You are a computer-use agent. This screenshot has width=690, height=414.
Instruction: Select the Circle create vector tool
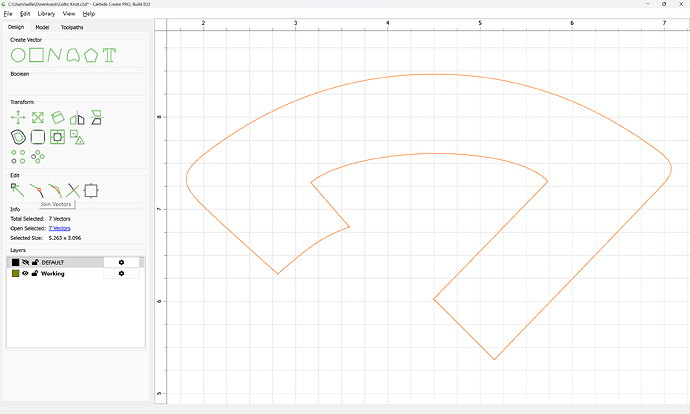point(17,54)
